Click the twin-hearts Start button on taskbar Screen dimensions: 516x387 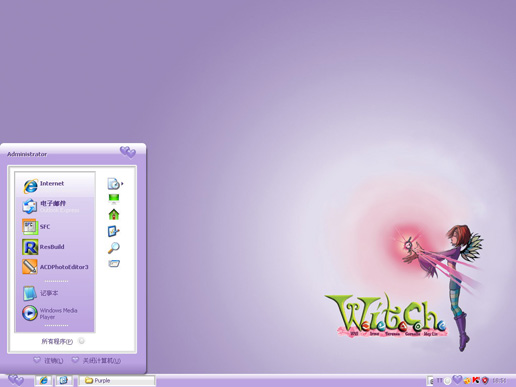[x=16, y=380]
